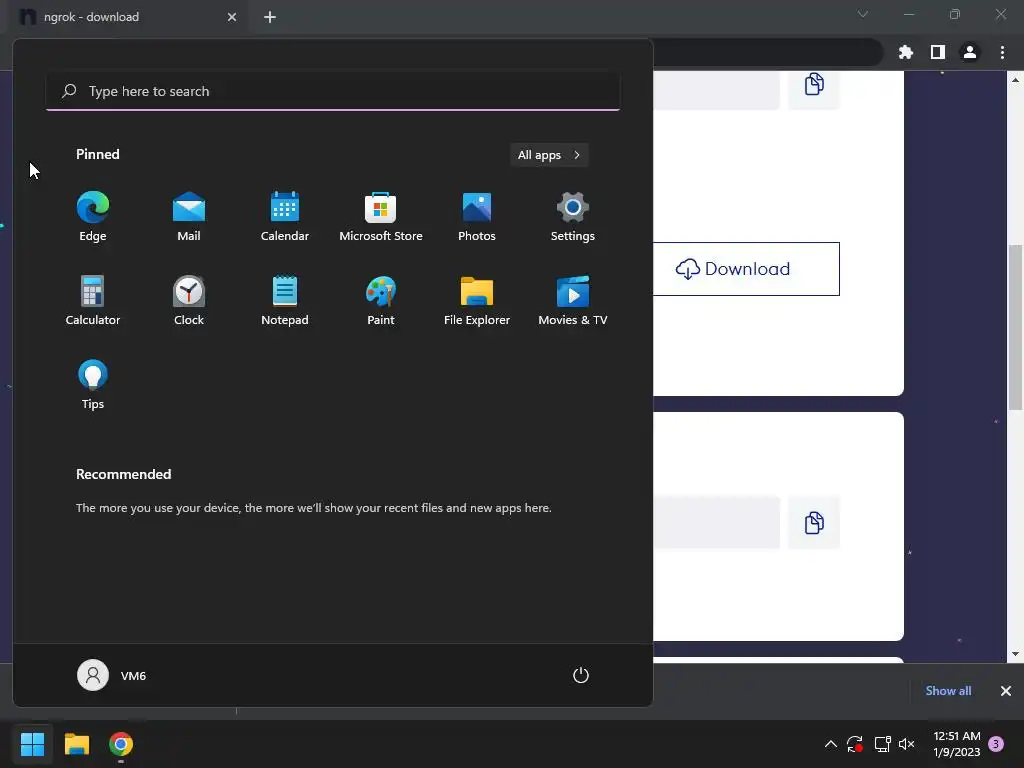The width and height of the screenshot is (1024, 768).
Task: Launch the Clock app
Action: click(x=189, y=301)
